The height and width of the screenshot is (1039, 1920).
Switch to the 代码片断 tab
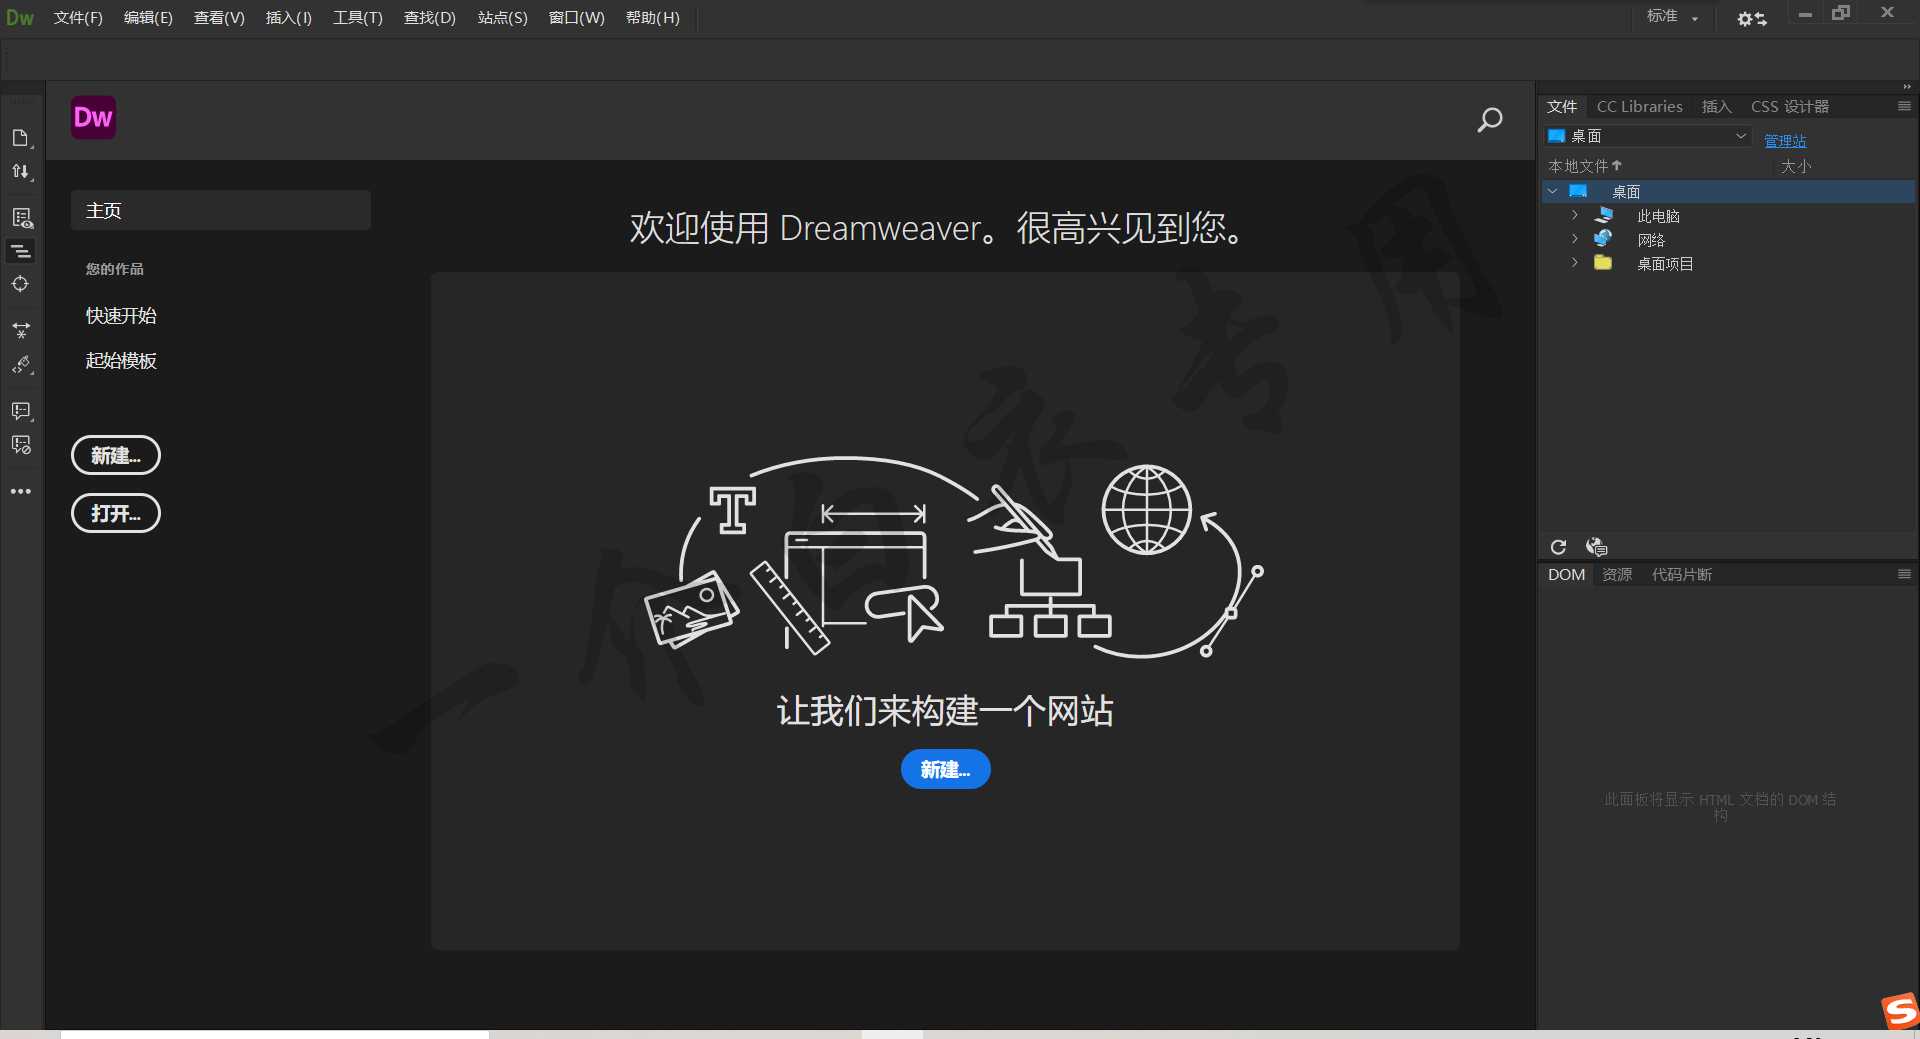pyautogui.click(x=1682, y=574)
